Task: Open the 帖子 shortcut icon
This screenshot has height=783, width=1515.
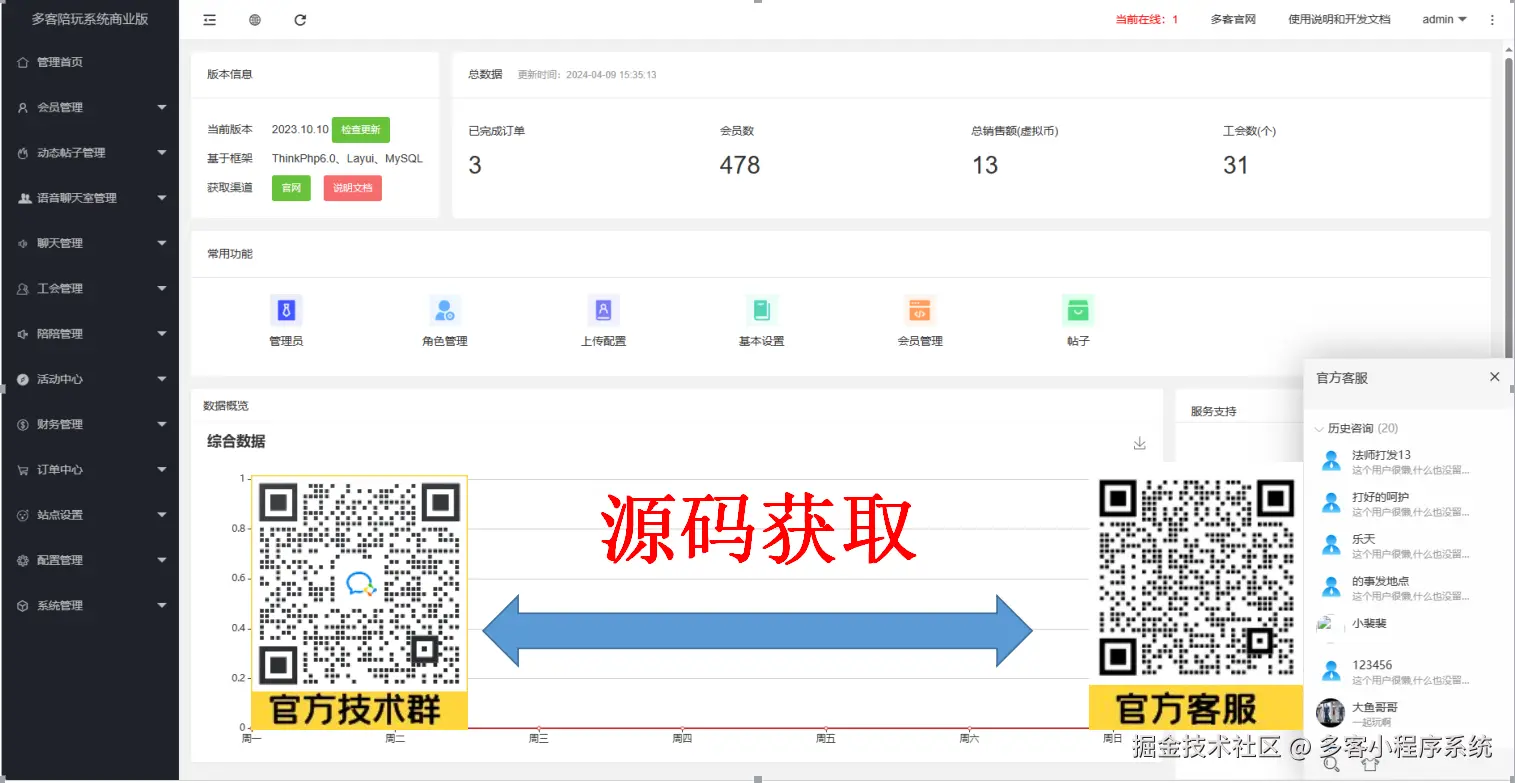Action: (1077, 310)
